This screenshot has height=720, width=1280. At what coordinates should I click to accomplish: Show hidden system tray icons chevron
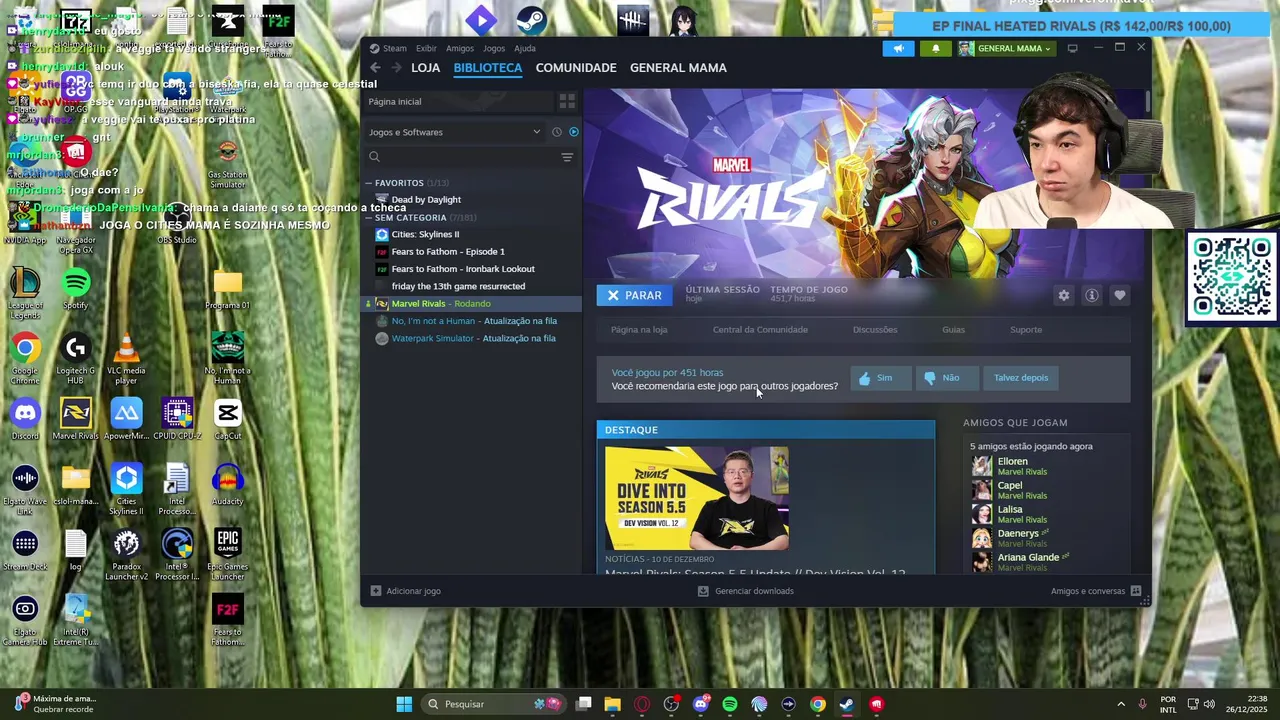tap(1120, 704)
